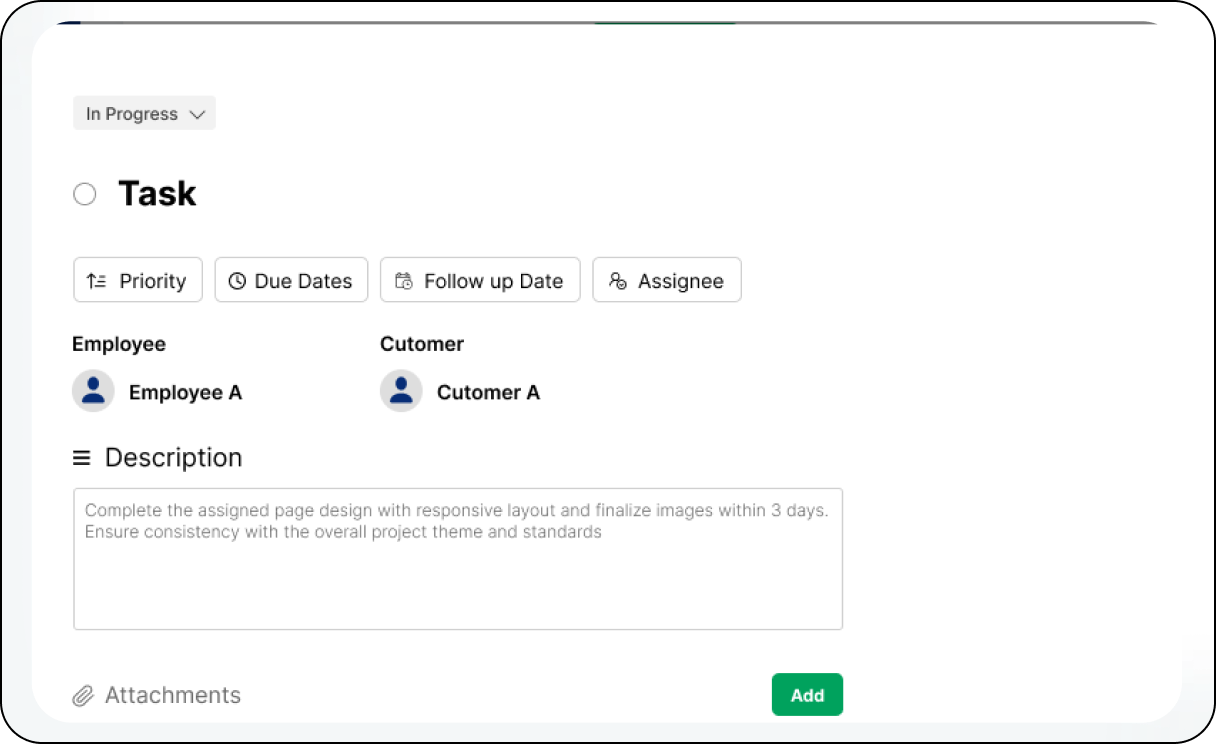Viewport: 1216px width, 744px height.
Task: Open the Employee A name link
Action: pos(185,393)
